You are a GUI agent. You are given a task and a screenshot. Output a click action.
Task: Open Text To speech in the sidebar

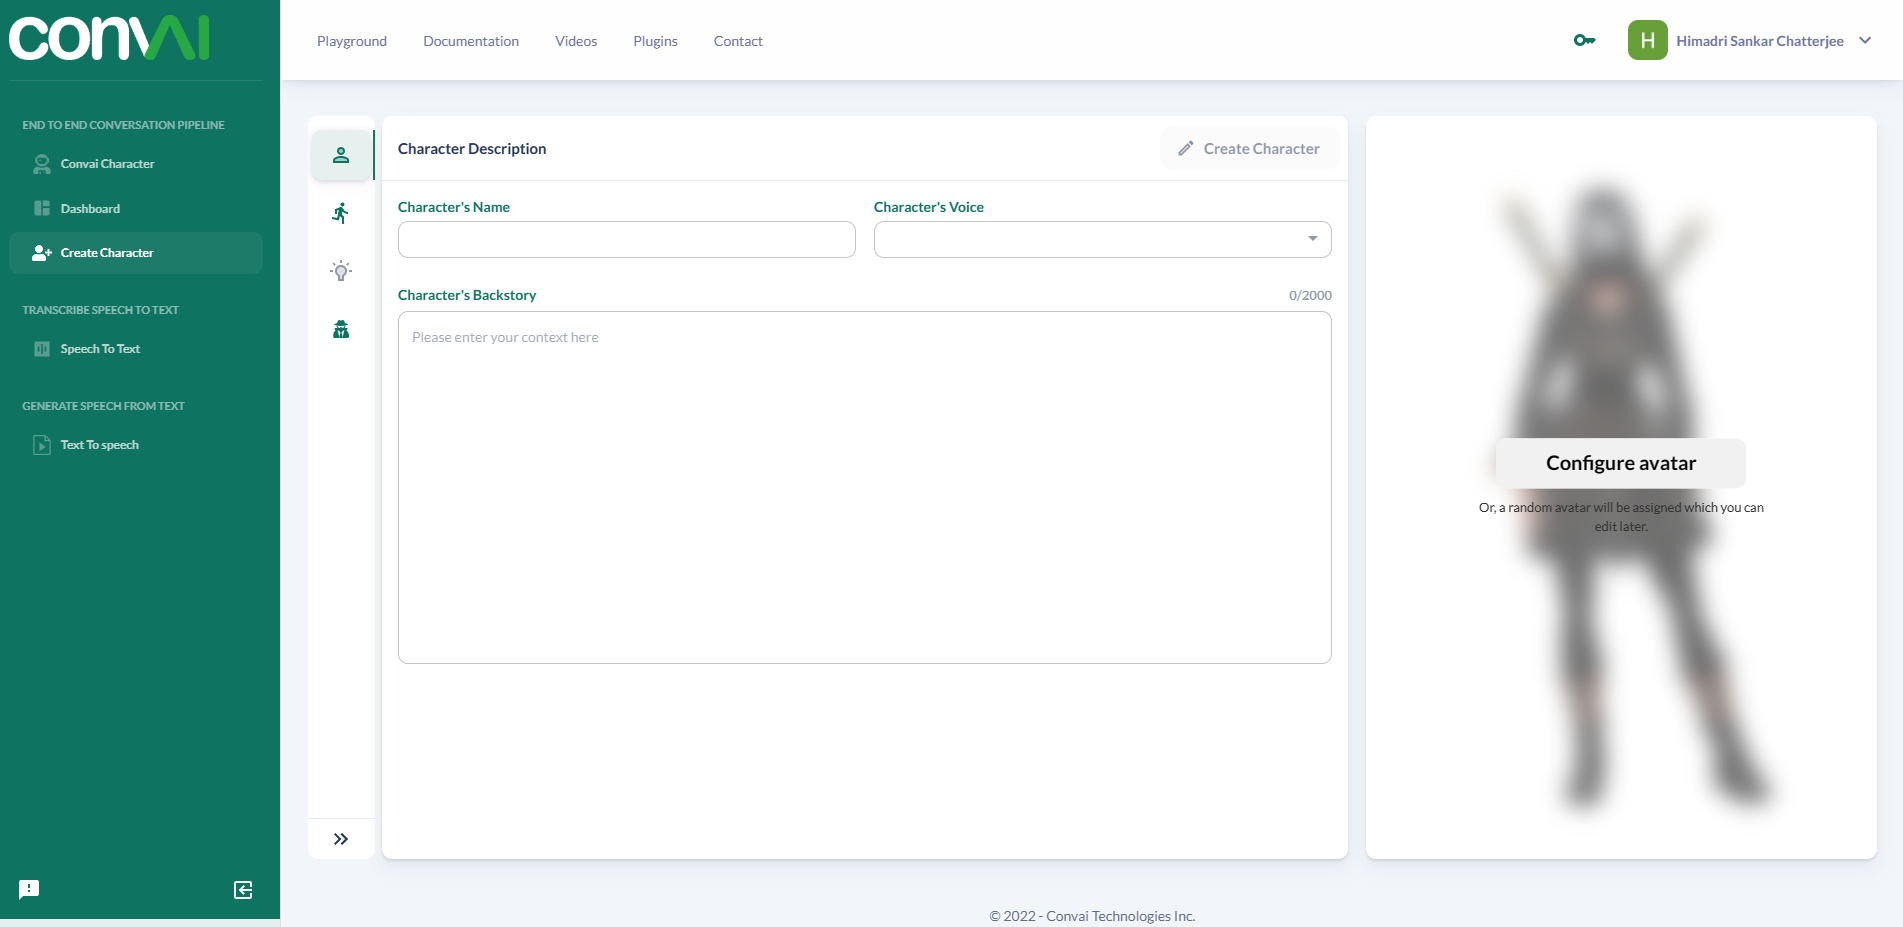coord(136,445)
